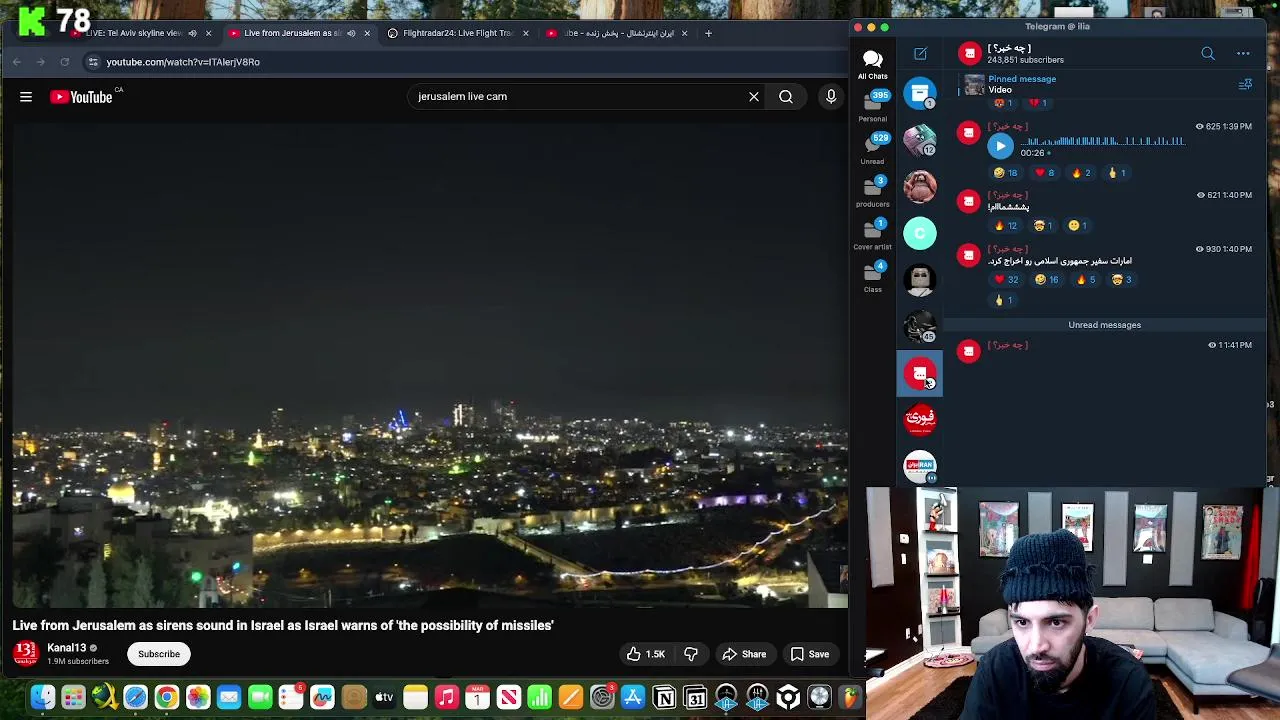This screenshot has height=720, width=1280.
Task: Open the Kanal13 channel name link
Action: [x=66, y=648]
